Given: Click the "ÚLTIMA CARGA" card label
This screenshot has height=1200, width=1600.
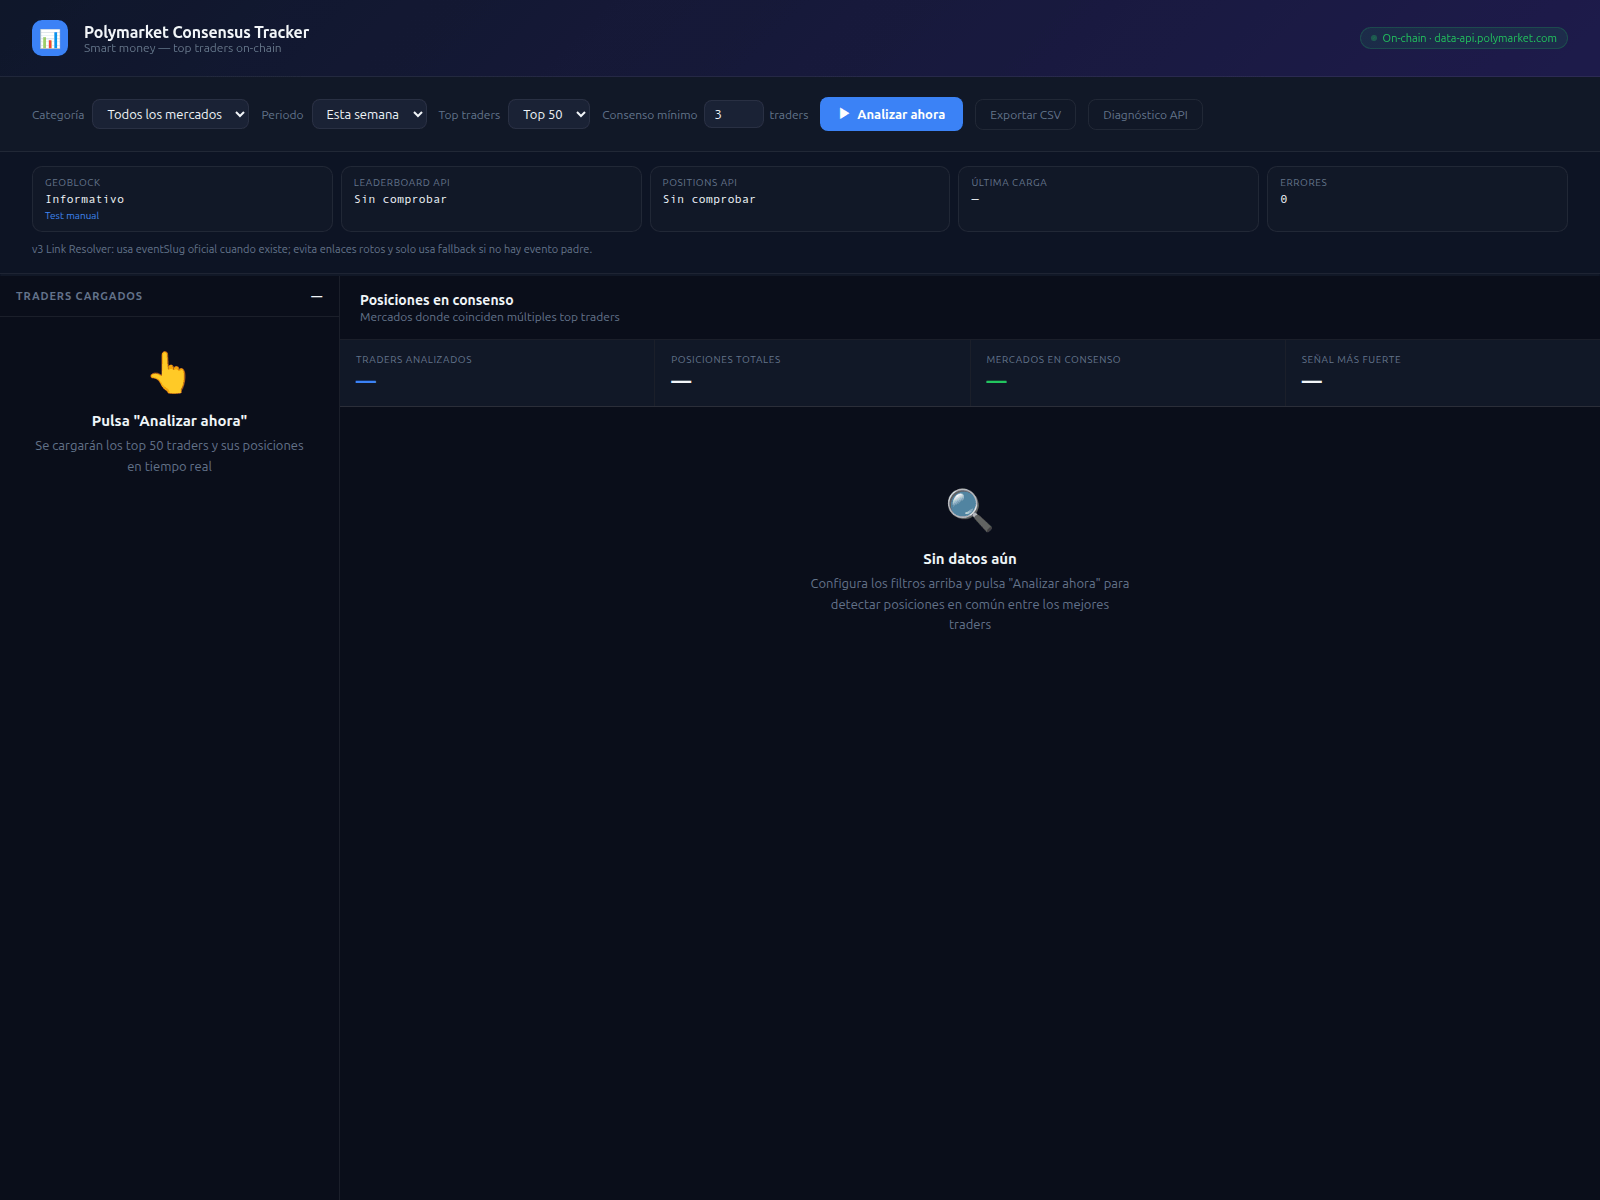Looking at the screenshot, I should point(1009,183).
